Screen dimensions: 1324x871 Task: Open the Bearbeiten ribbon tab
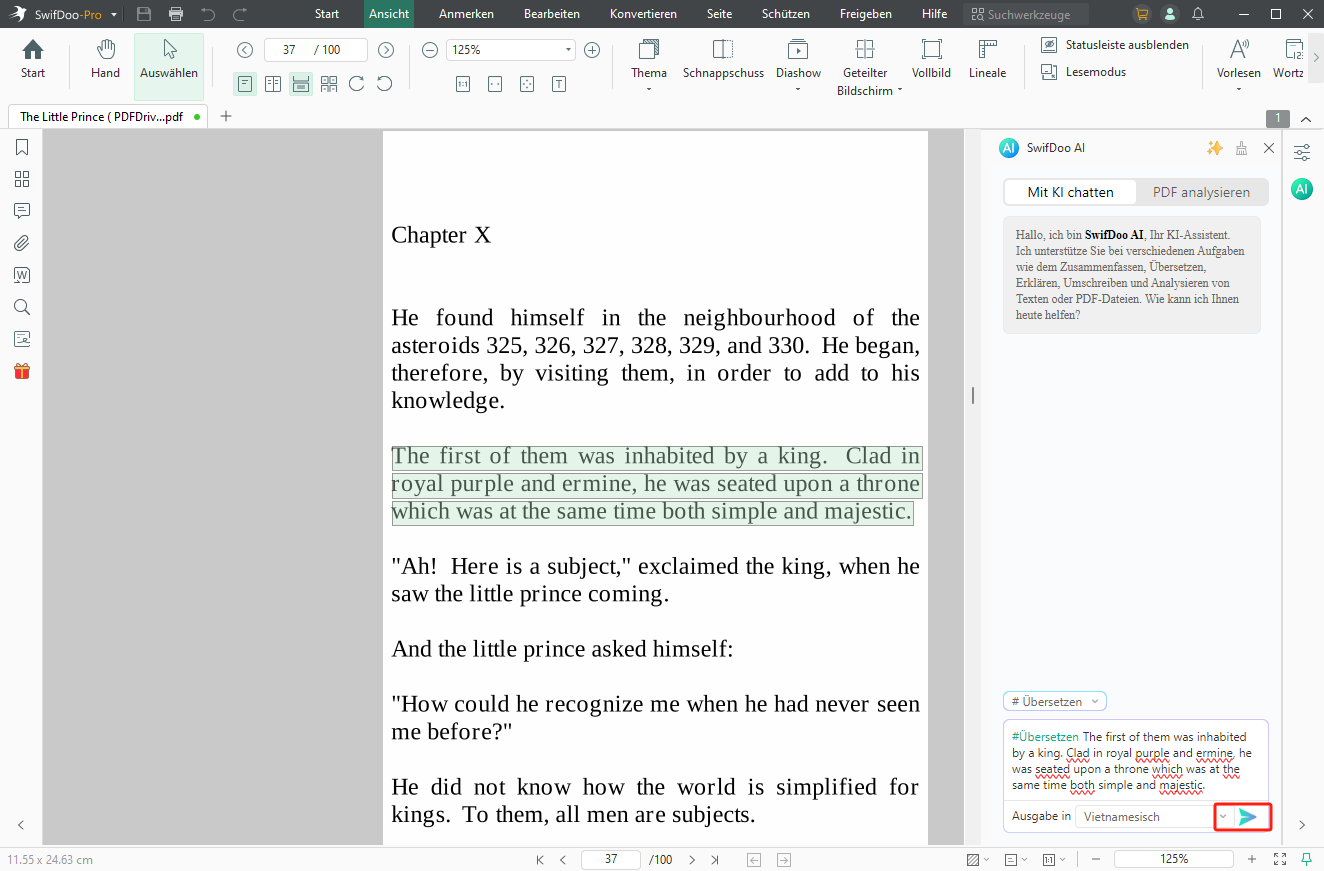(552, 14)
